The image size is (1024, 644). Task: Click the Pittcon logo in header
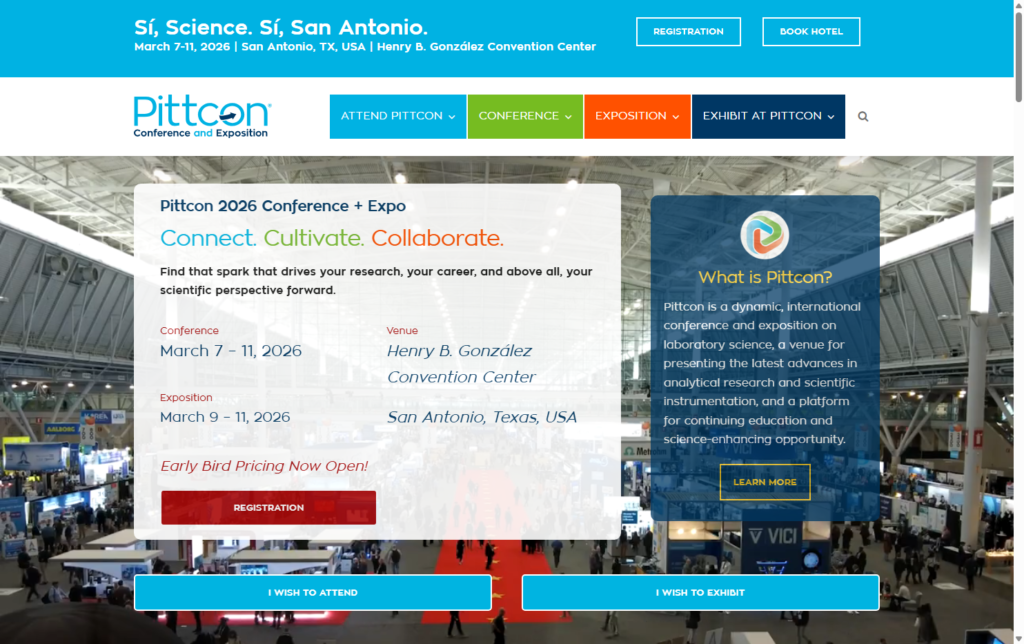click(x=201, y=116)
